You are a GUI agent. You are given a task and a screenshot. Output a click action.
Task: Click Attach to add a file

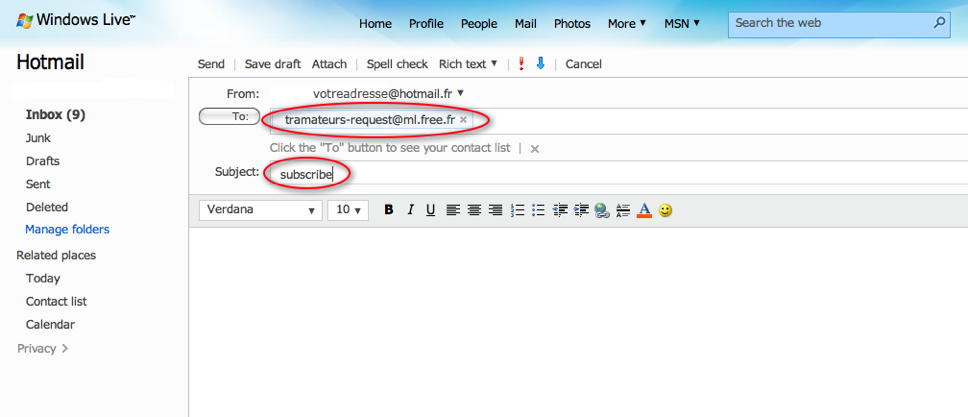coord(329,64)
